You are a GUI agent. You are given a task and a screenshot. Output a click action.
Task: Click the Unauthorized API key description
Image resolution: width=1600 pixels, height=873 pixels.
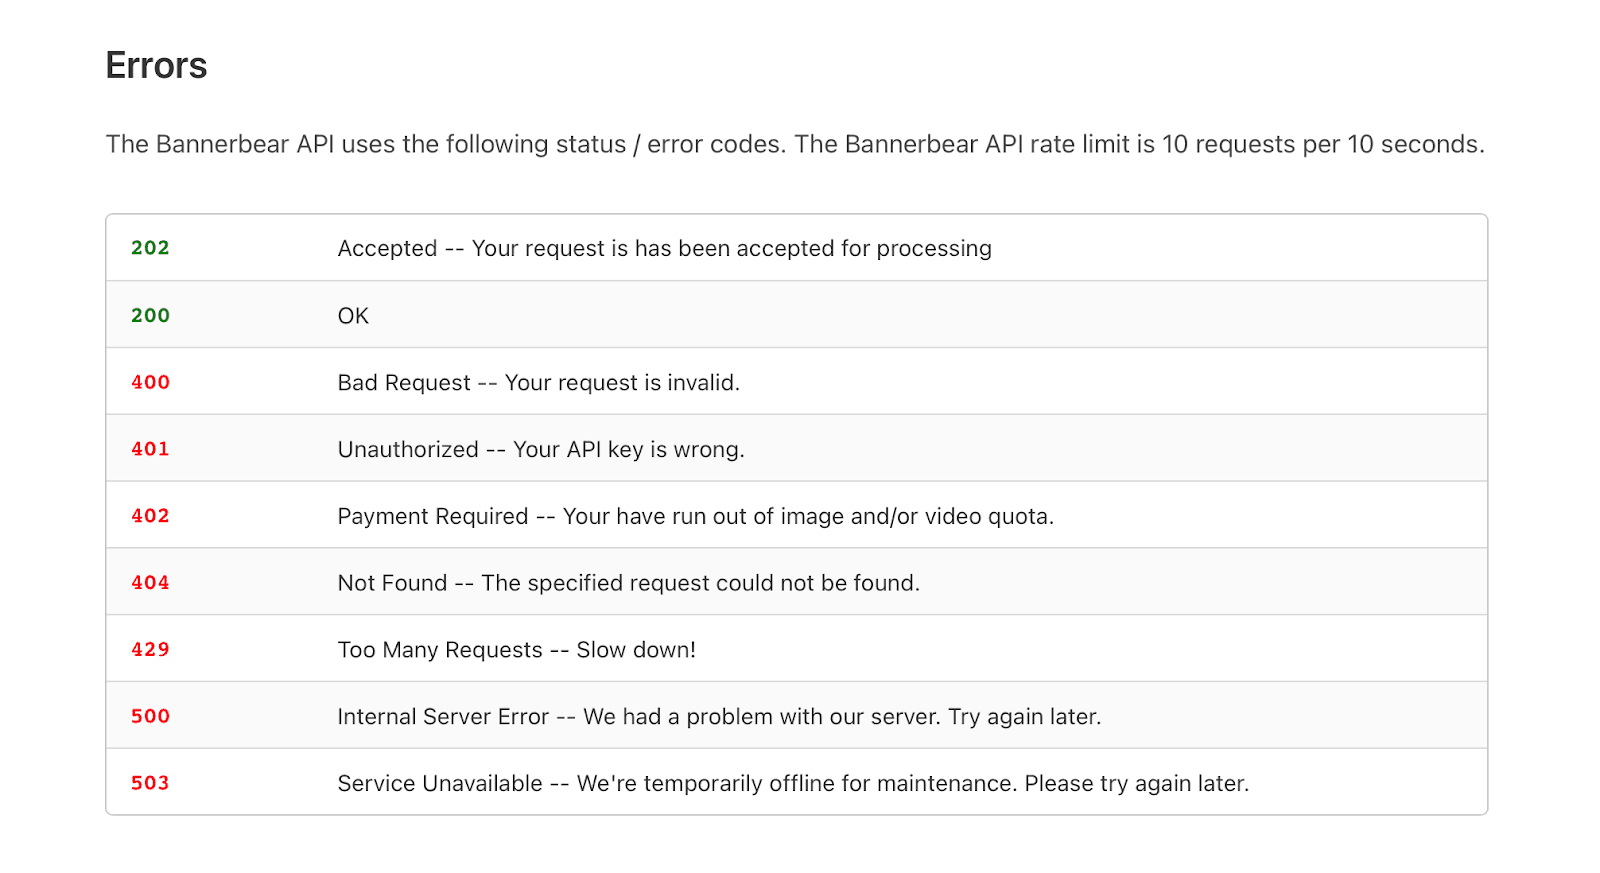(x=541, y=450)
